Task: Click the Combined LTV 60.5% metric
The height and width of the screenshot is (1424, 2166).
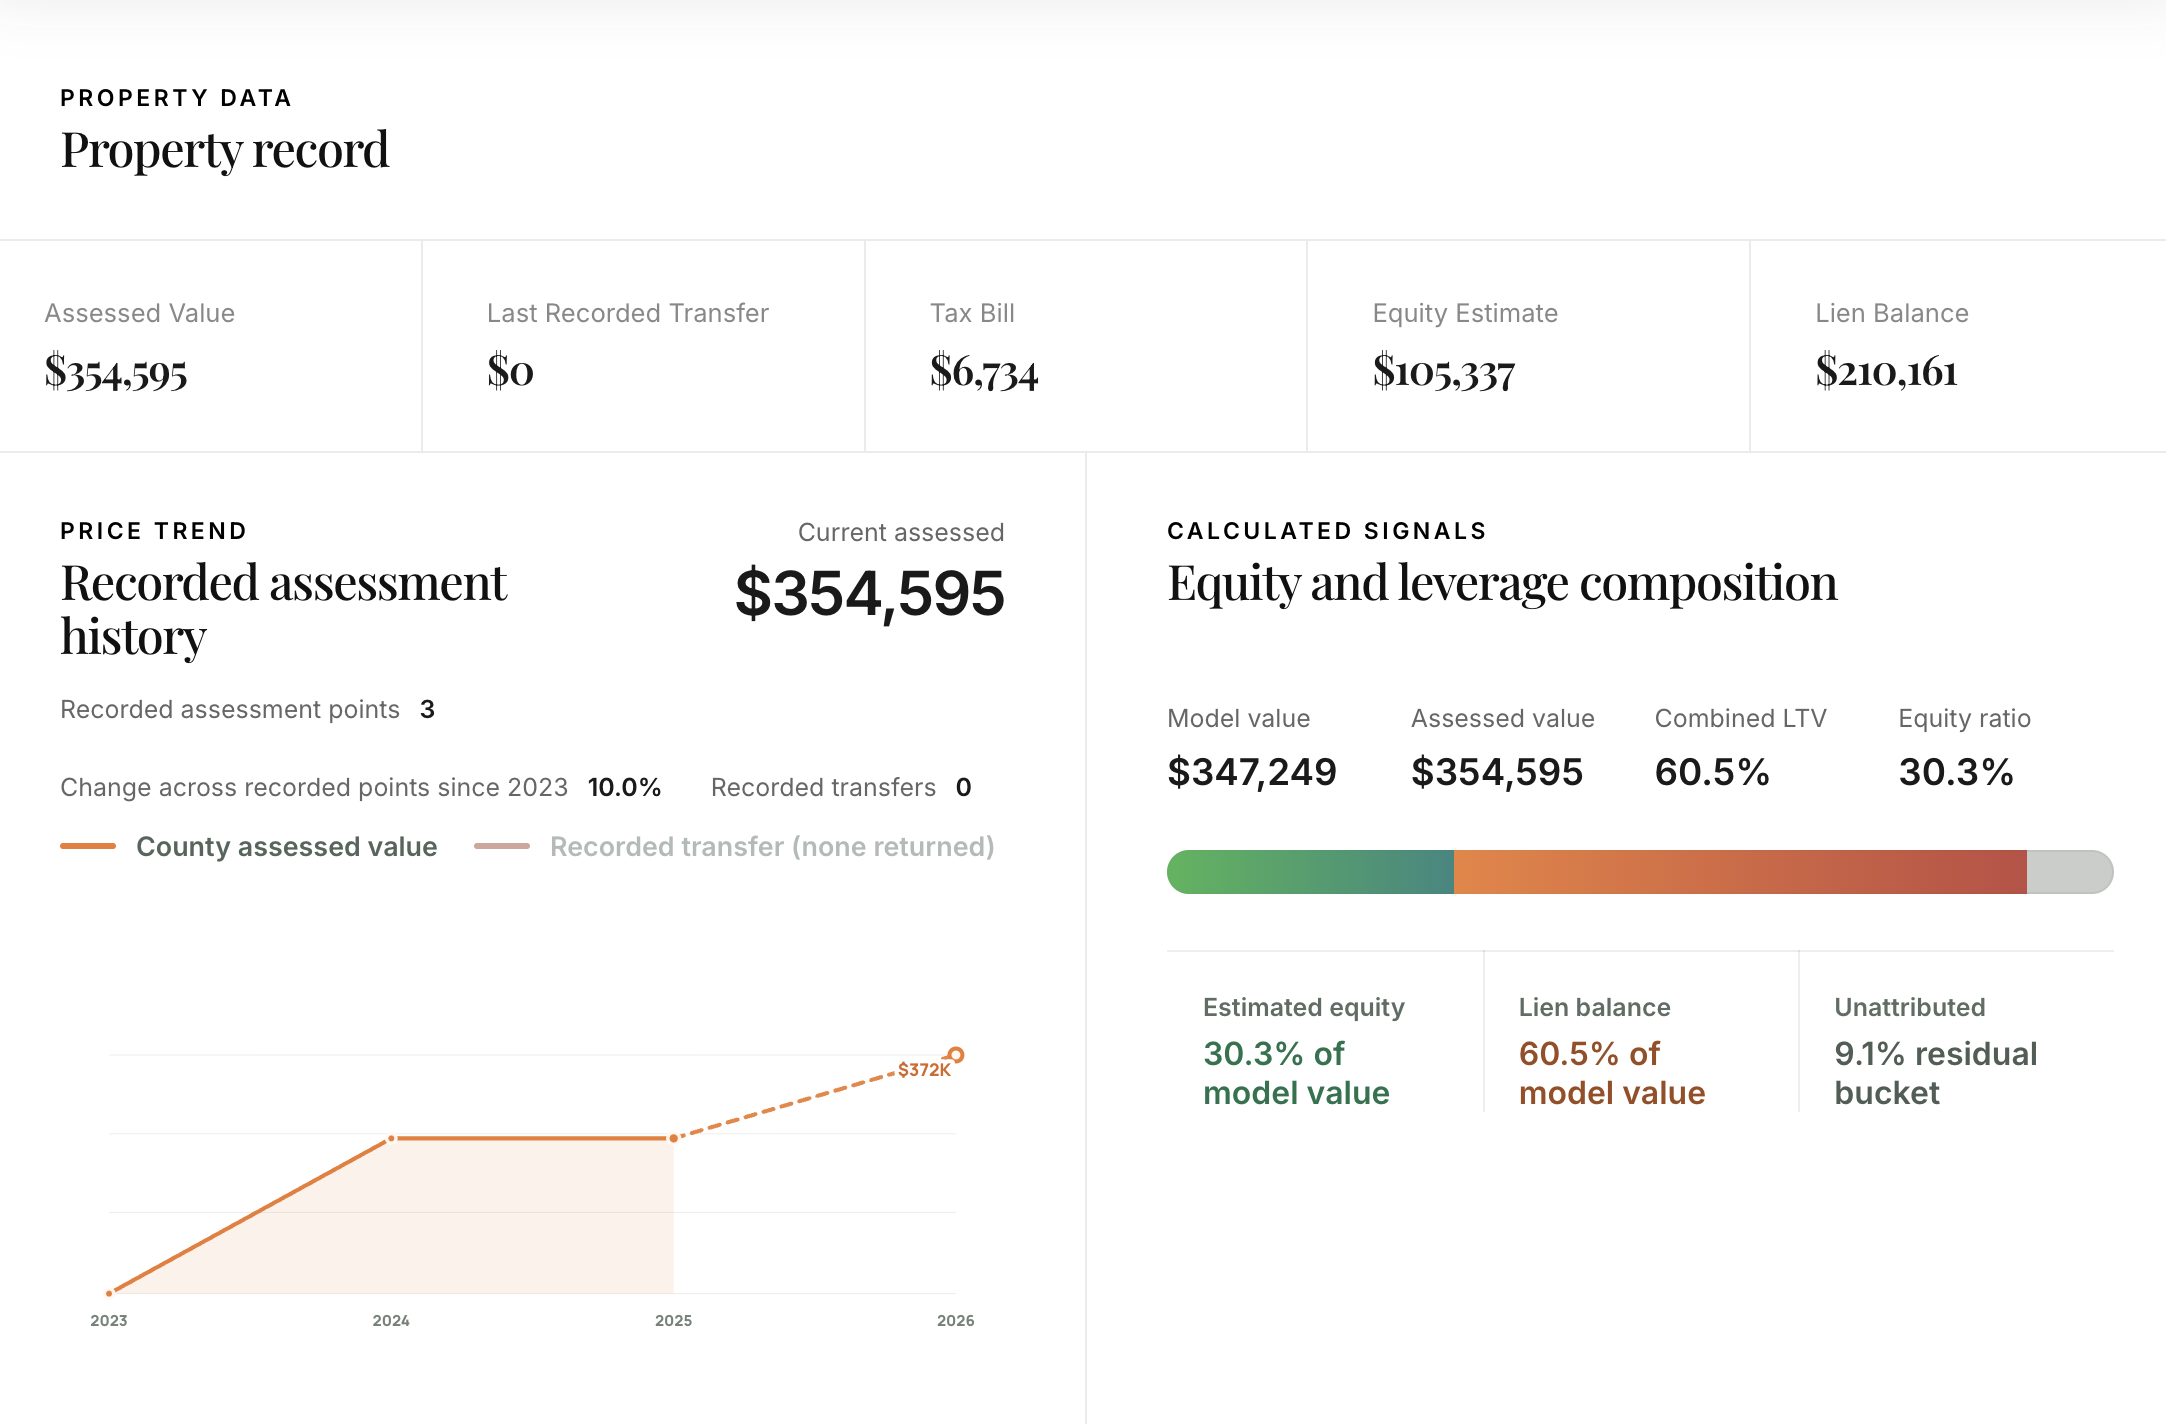Action: [1712, 771]
